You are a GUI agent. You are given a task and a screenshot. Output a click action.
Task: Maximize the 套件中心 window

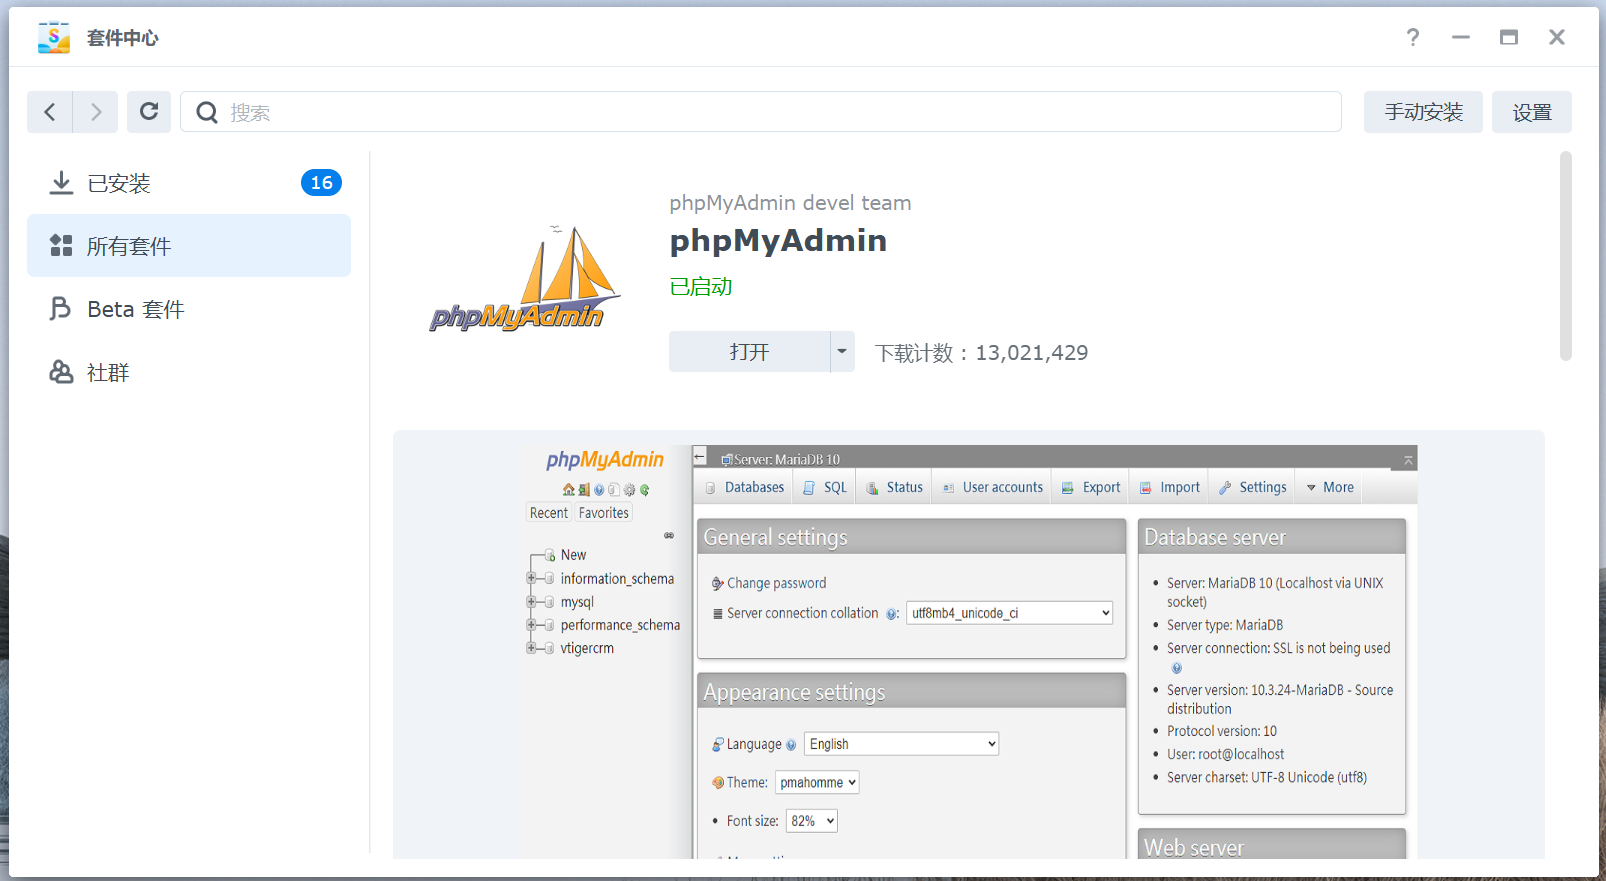1509,37
